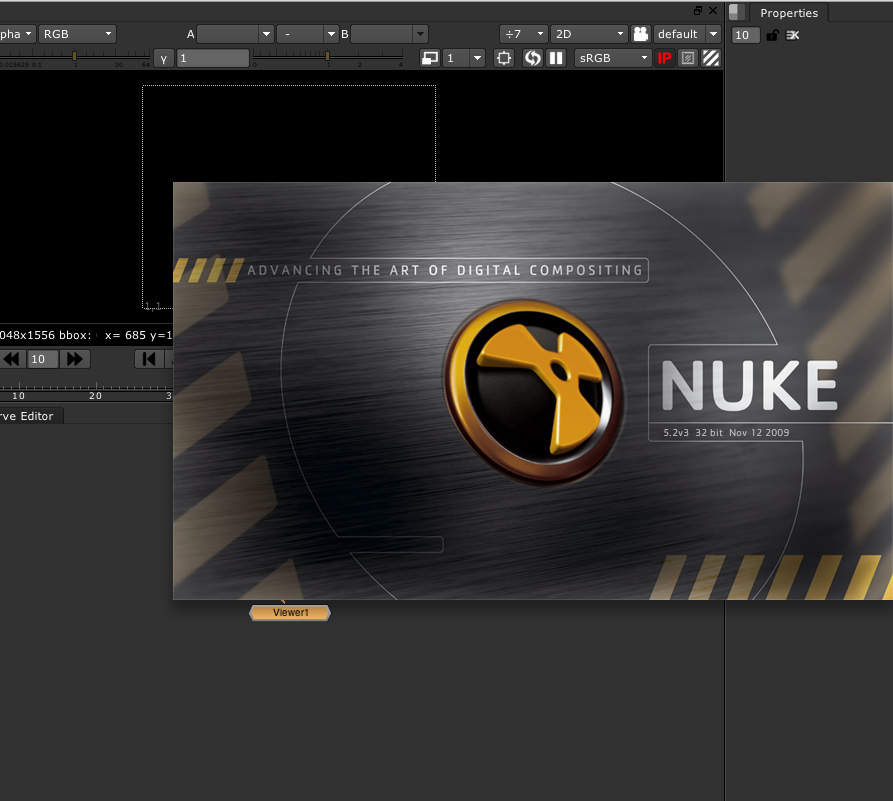
Task: Click the 3D camera lock icon
Action: click(641, 34)
